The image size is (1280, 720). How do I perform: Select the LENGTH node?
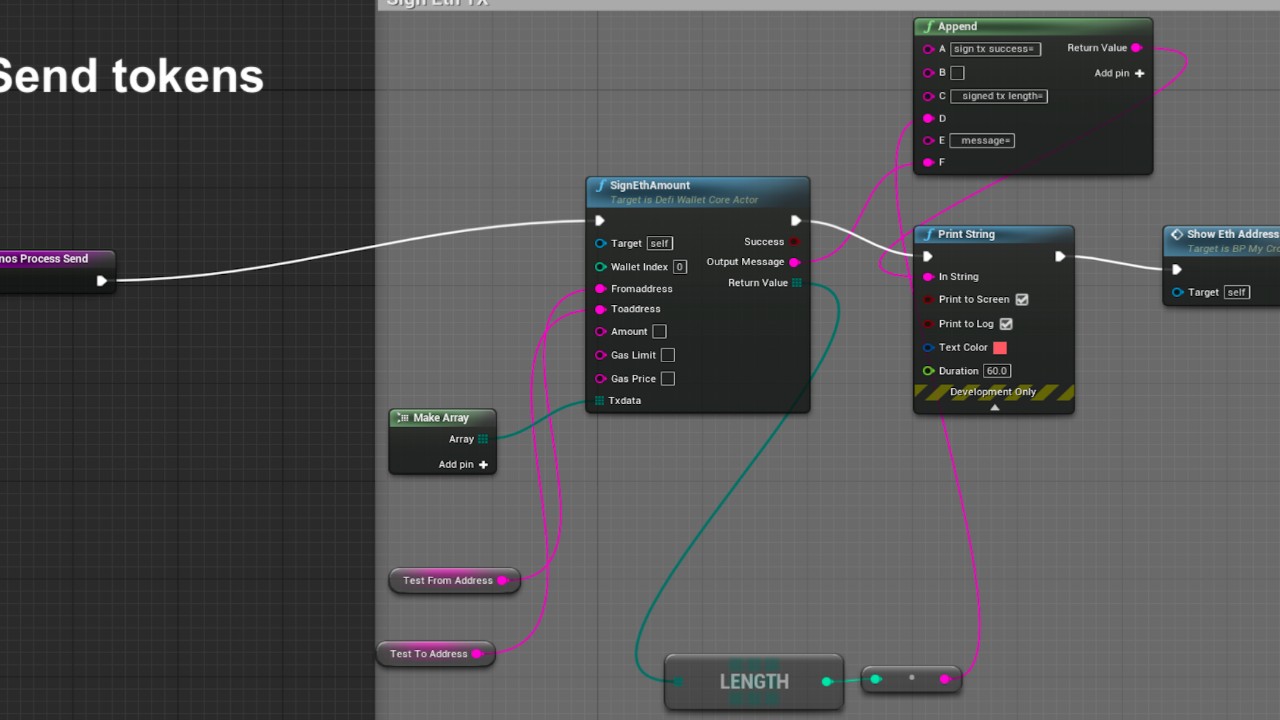click(x=754, y=681)
